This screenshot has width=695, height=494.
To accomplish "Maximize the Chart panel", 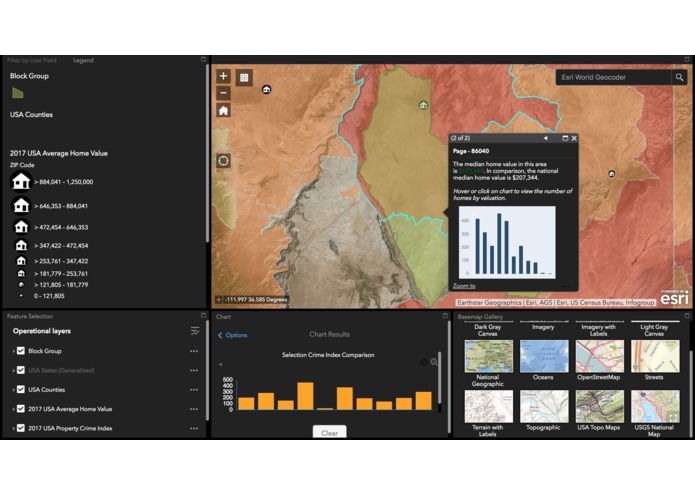I will 445,315.
